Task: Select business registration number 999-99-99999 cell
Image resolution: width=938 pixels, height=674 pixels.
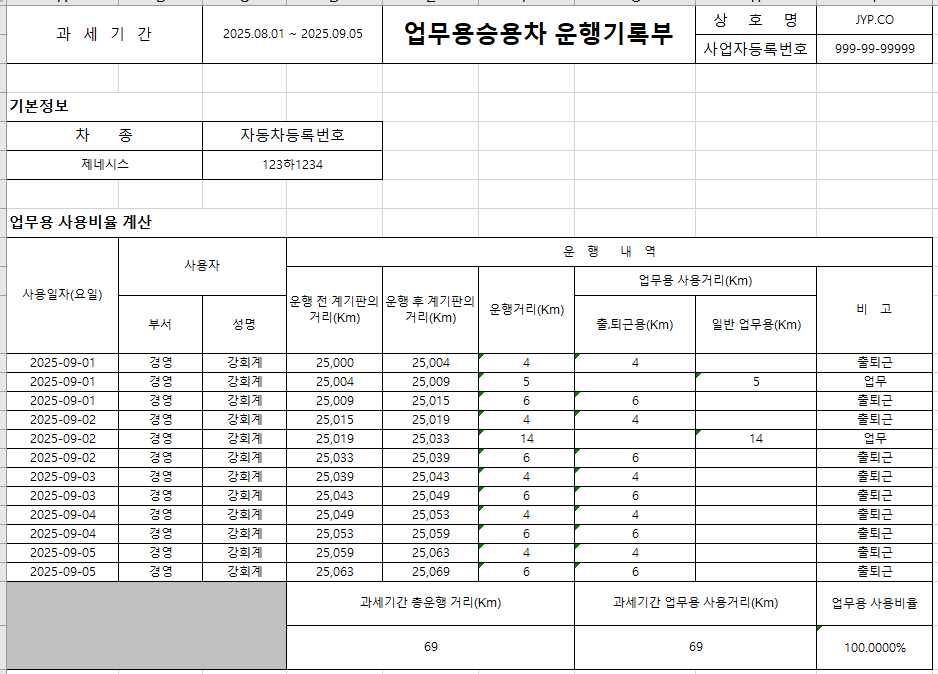Action: (x=874, y=49)
